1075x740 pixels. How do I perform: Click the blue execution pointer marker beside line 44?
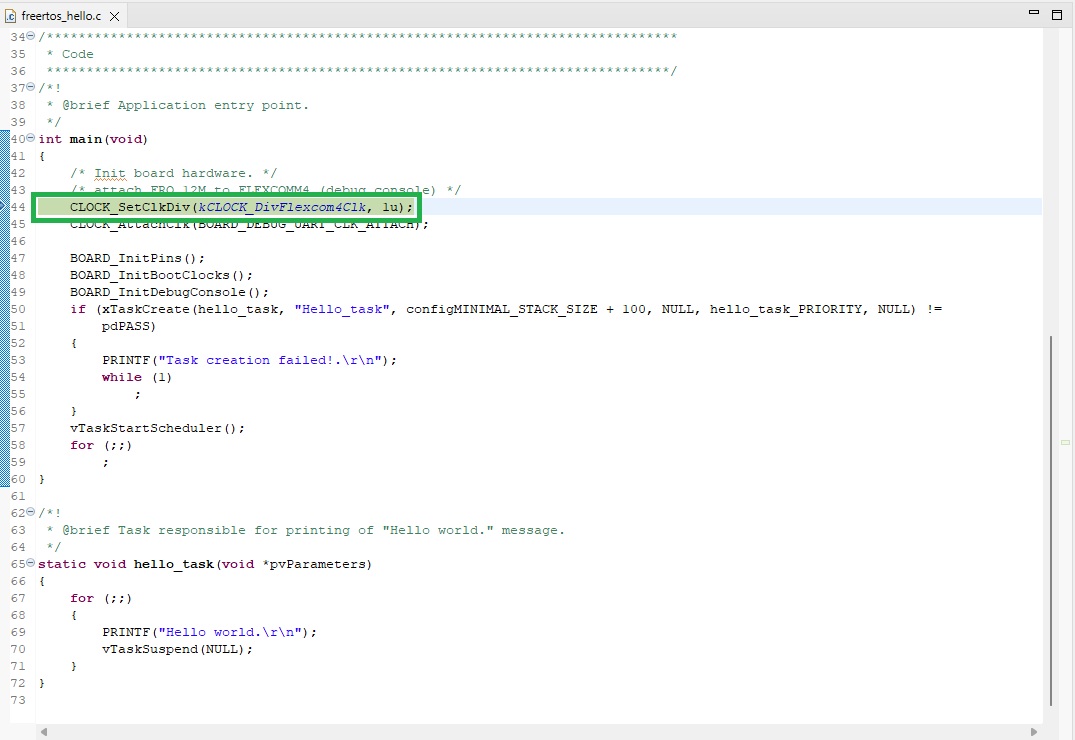click(3, 207)
